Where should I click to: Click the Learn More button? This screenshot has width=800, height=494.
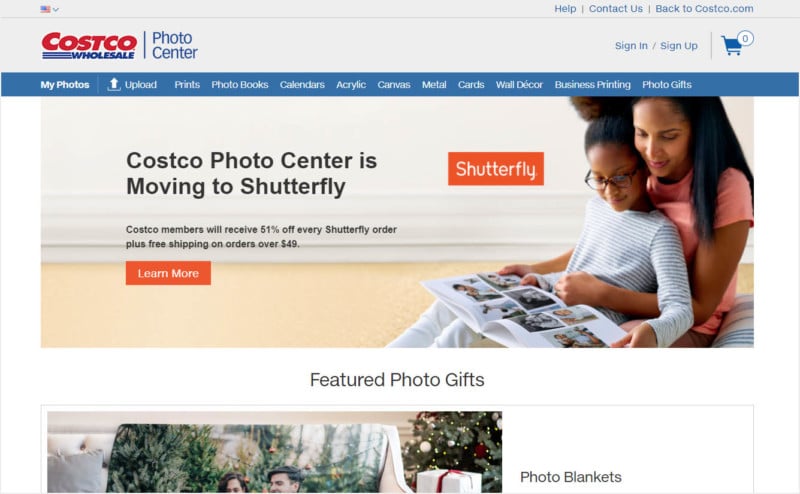168,273
